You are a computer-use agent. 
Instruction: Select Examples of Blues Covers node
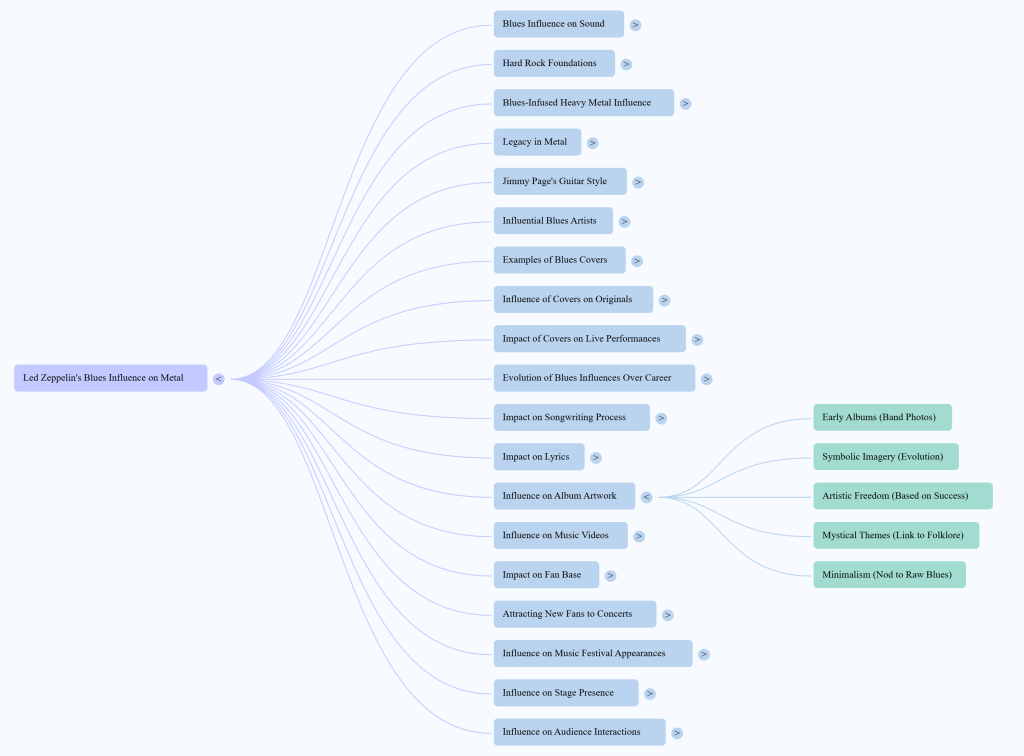[559, 260]
